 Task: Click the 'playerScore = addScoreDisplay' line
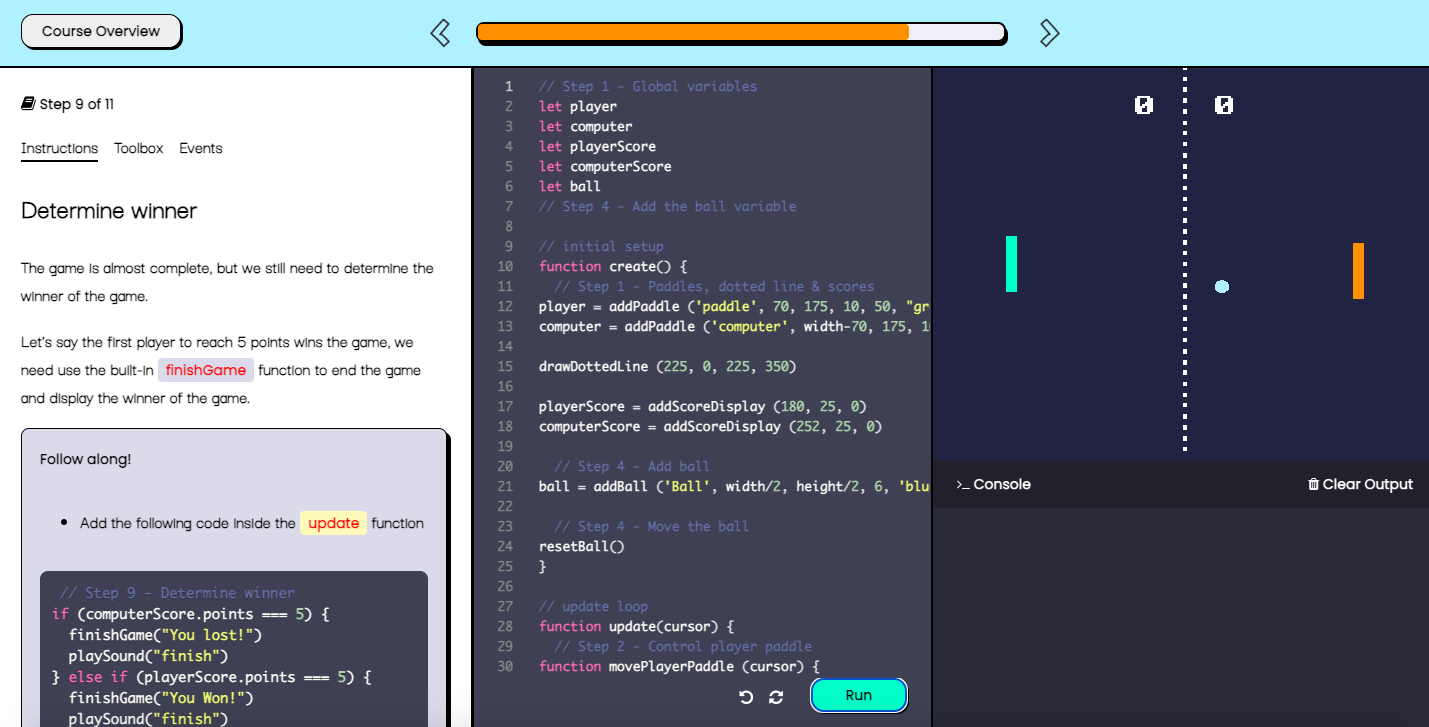[x=702, y=406]
